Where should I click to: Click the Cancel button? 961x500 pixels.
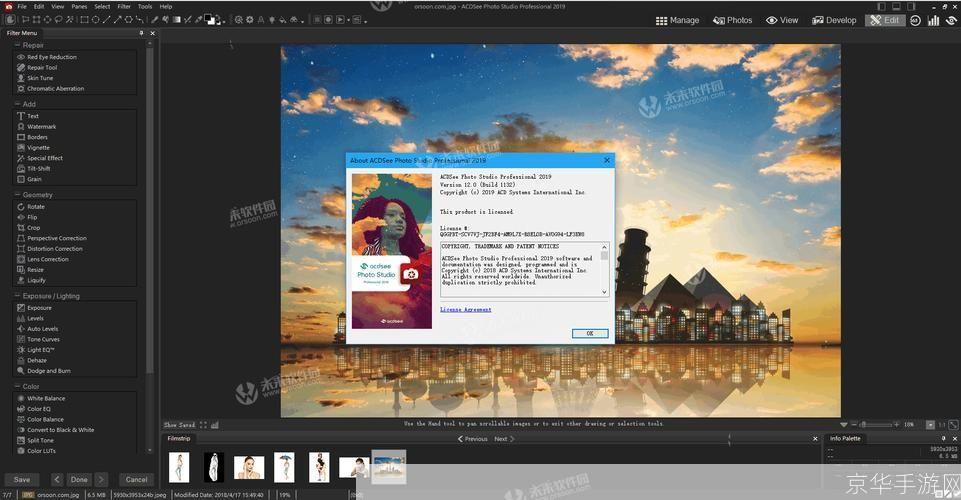point(136,480)
